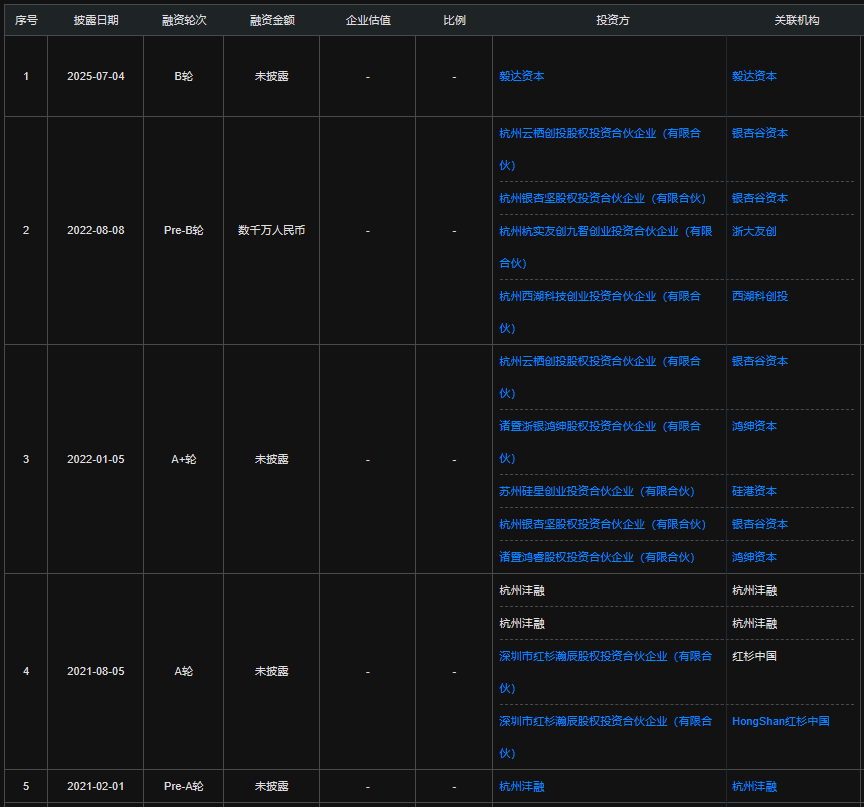This screenshot has height=807, width=864.
Task: Select the date 2021-08-05
Action: coord(96,671)
